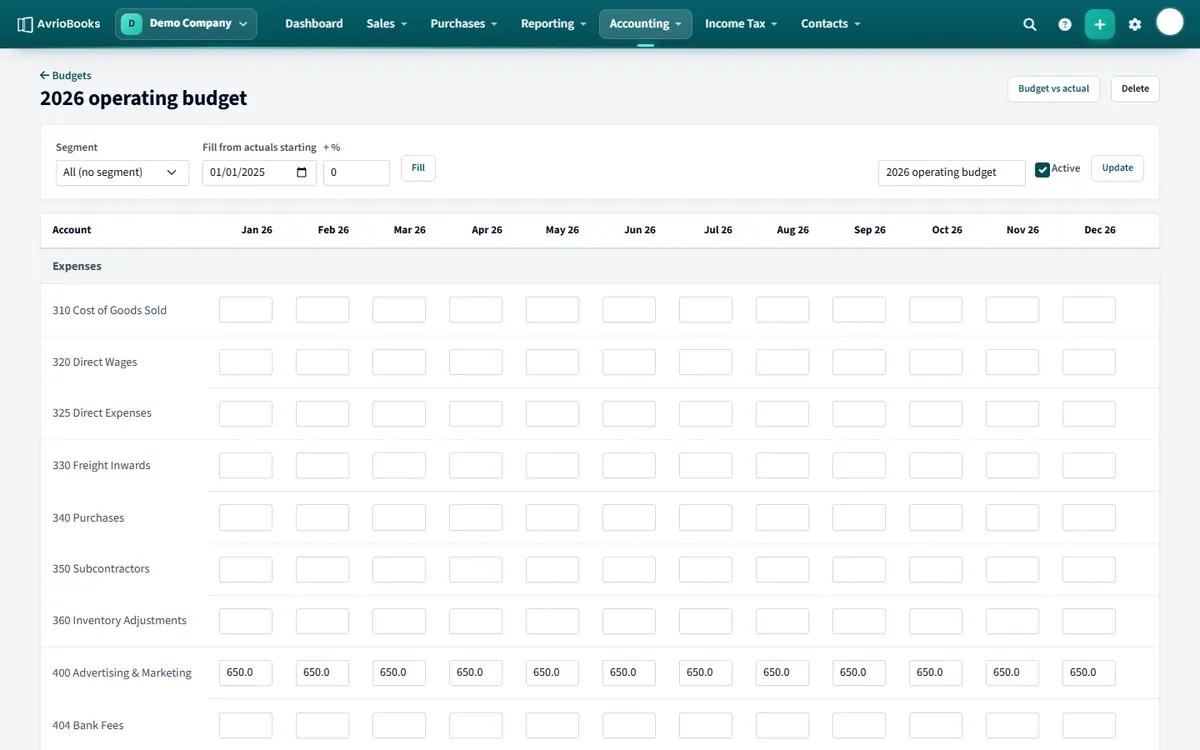Click Apr 26 cell for Freight Inwards
The width and height of the screenshot is (1200, 750).
pyautogui.click(x=476, y=465)
